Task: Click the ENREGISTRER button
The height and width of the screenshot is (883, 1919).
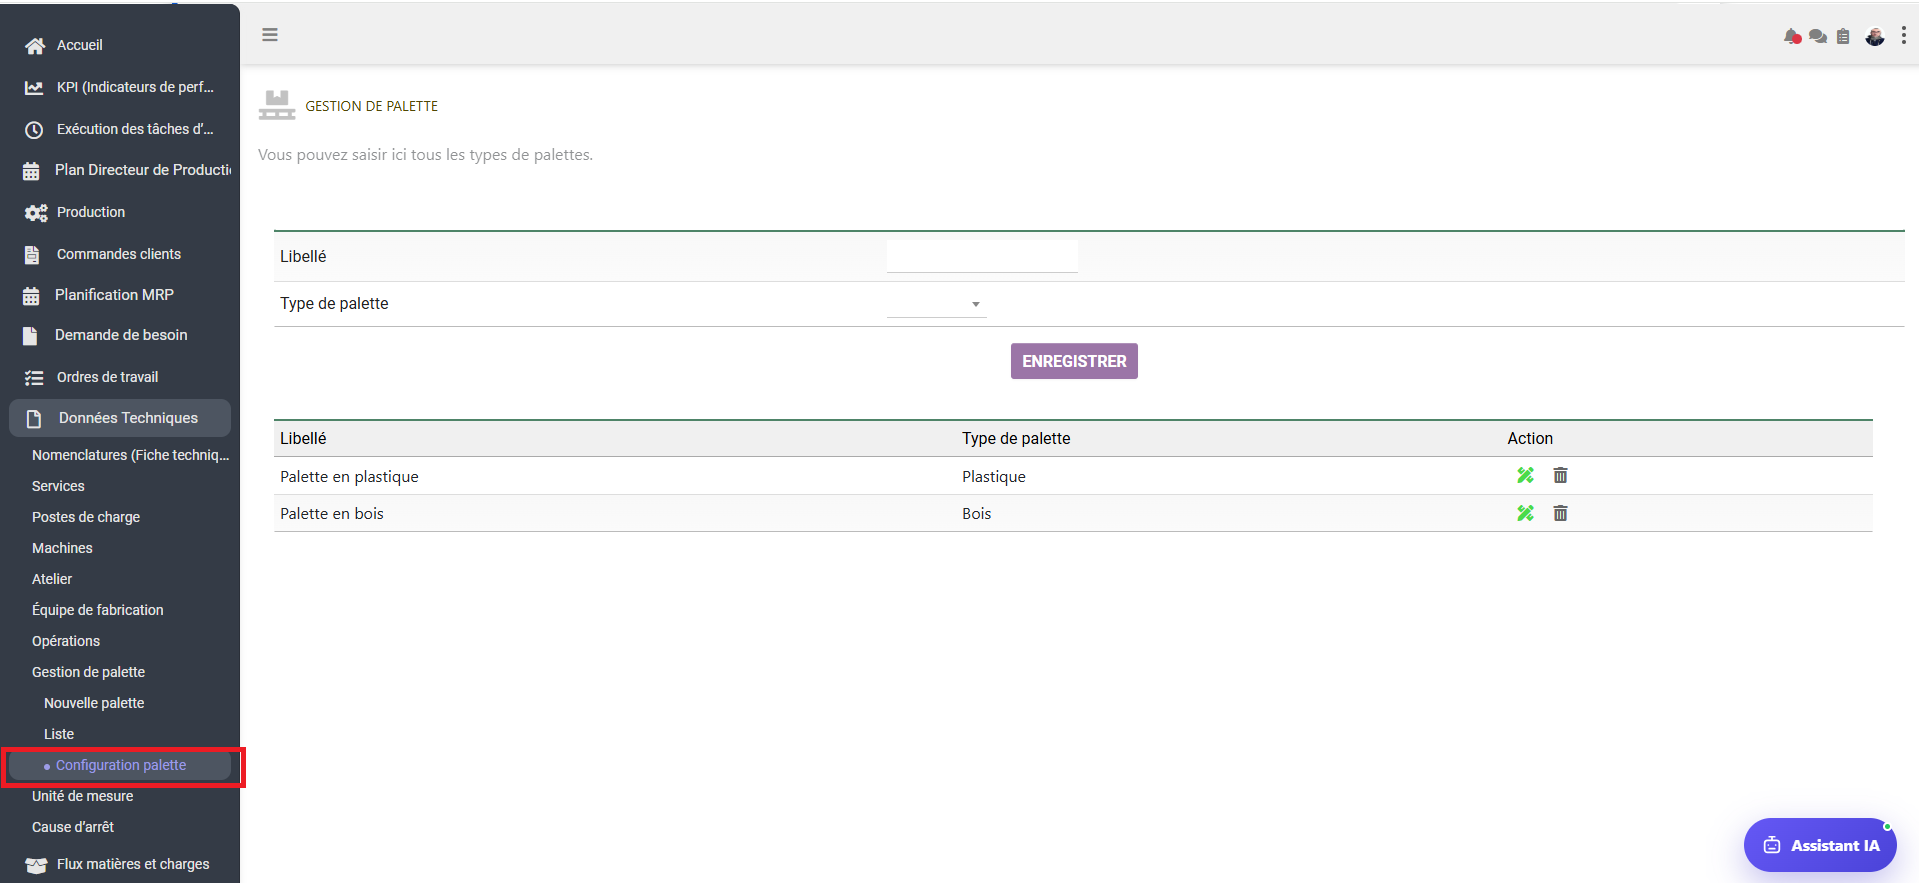Action: click(1074, 361)
